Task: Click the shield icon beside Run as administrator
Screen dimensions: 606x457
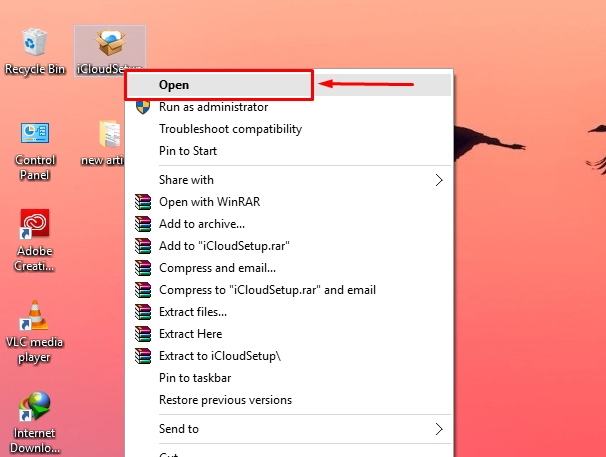Action: [143, 107]
